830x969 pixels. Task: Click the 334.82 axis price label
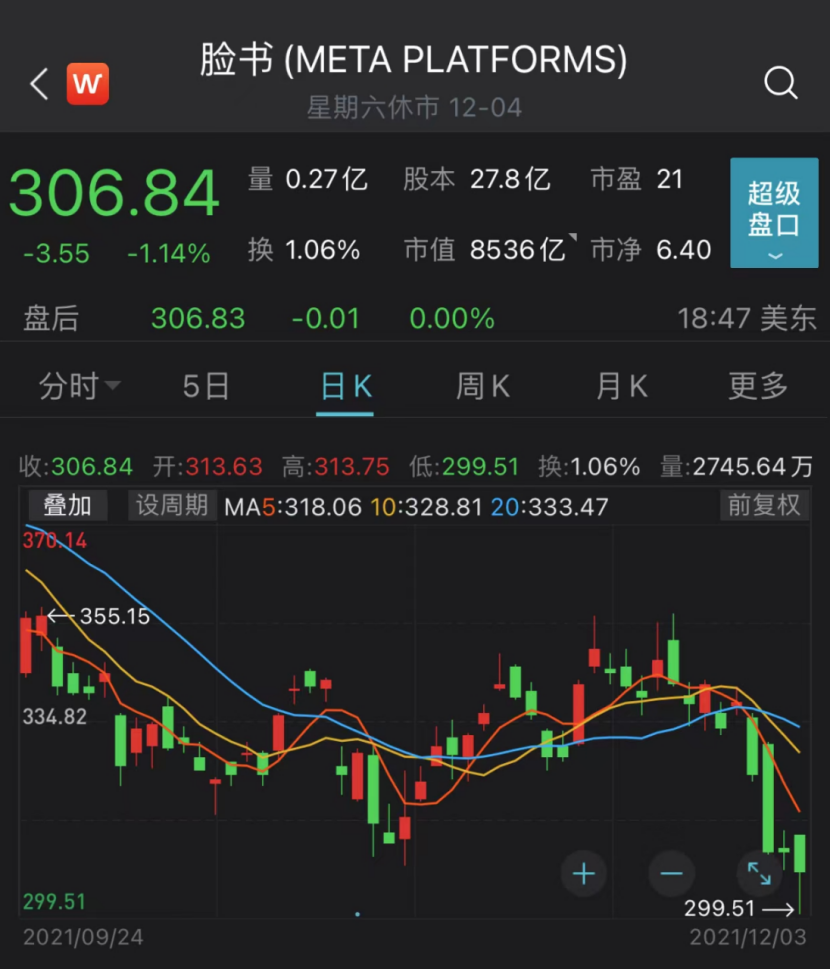(x=54, y=717)
